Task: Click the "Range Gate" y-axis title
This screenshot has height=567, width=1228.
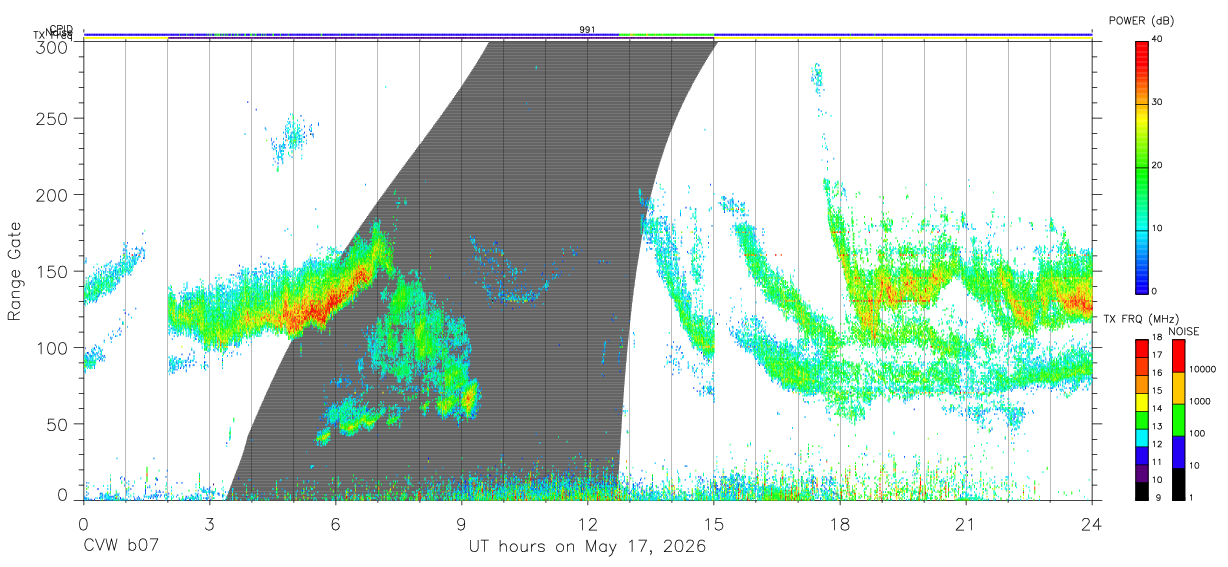Action: tap(15, 271)
